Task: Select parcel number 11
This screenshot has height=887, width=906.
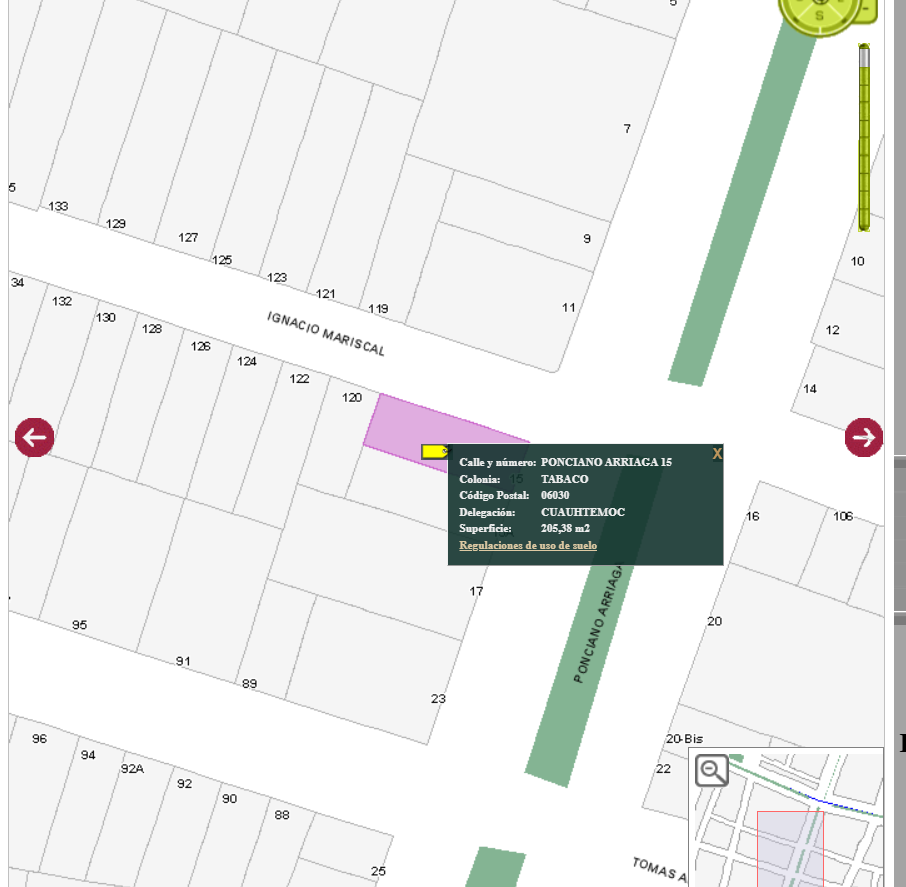Action: pyautogui.click(x=569, y=307)
